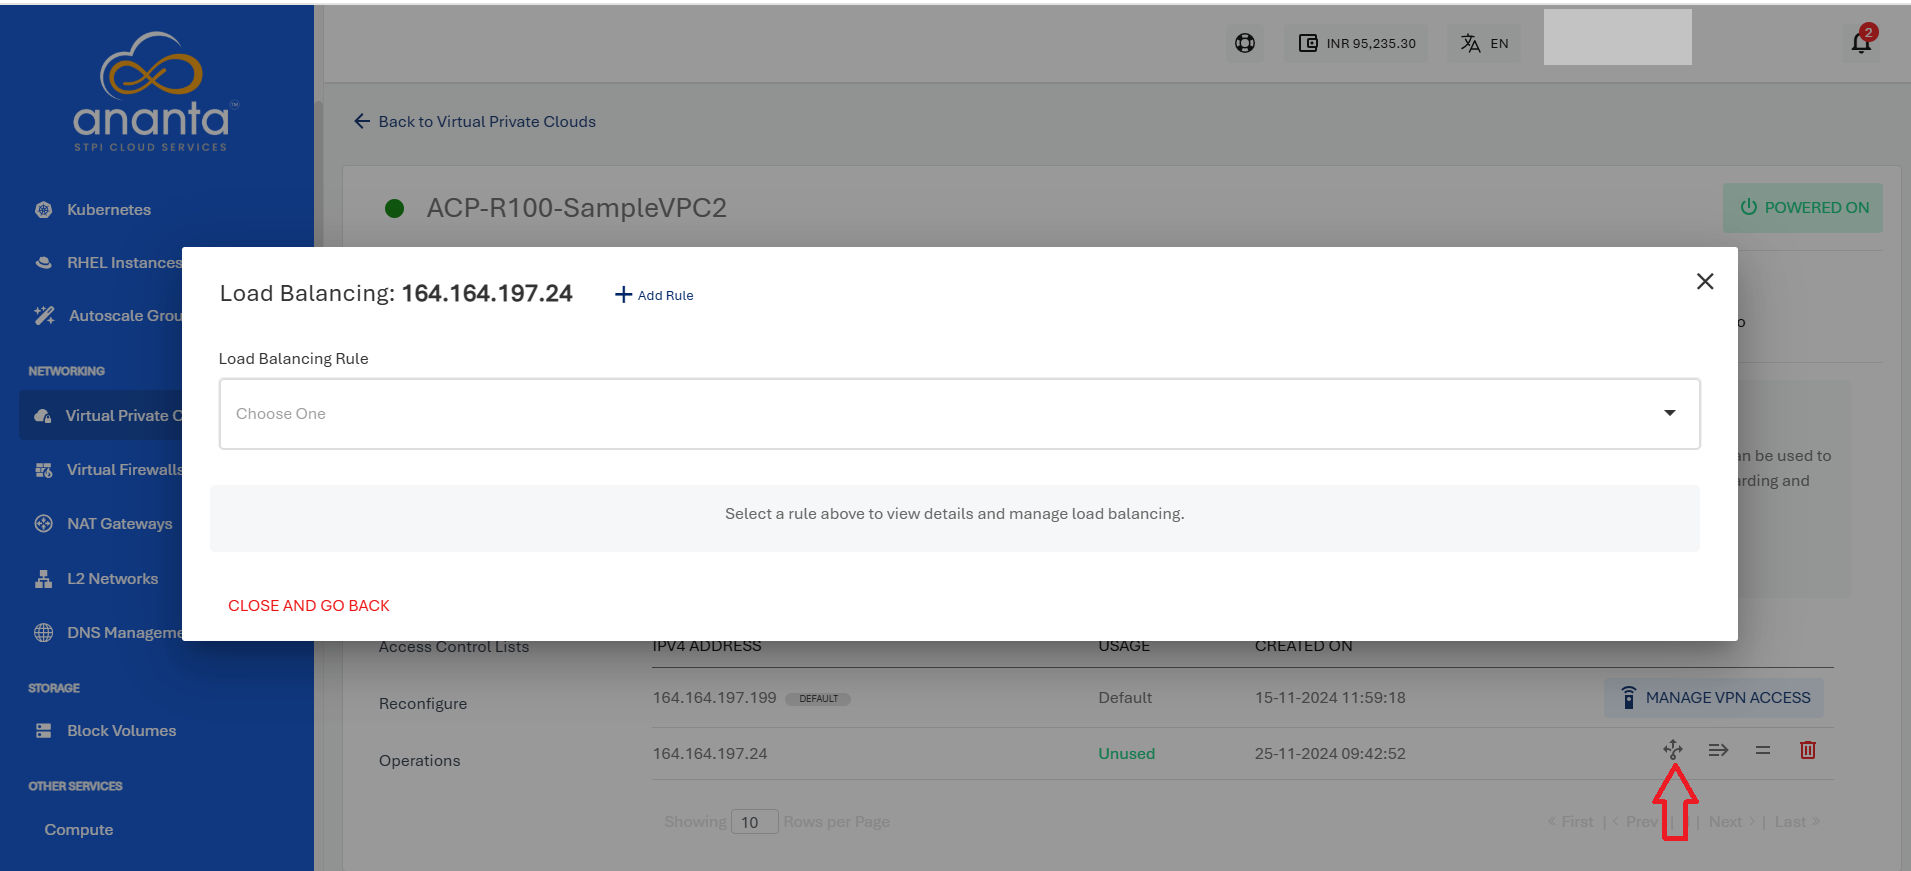The height and width of the screenshot is (871, 1911).
Task: Go to Prev page of results
Action: (1634, 822)
